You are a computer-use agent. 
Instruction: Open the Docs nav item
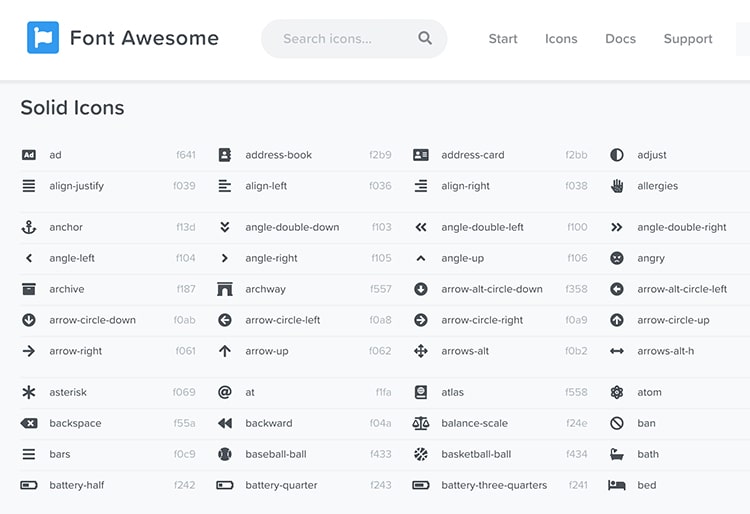pyautogui.click(x=620, y=39)
